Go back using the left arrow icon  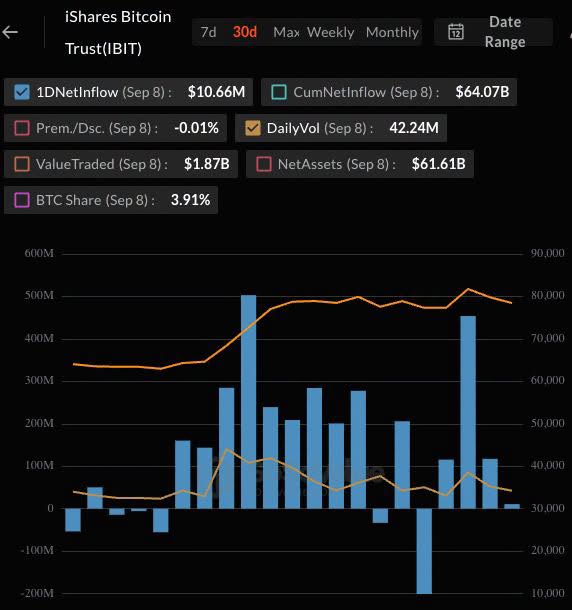point(10,32)
